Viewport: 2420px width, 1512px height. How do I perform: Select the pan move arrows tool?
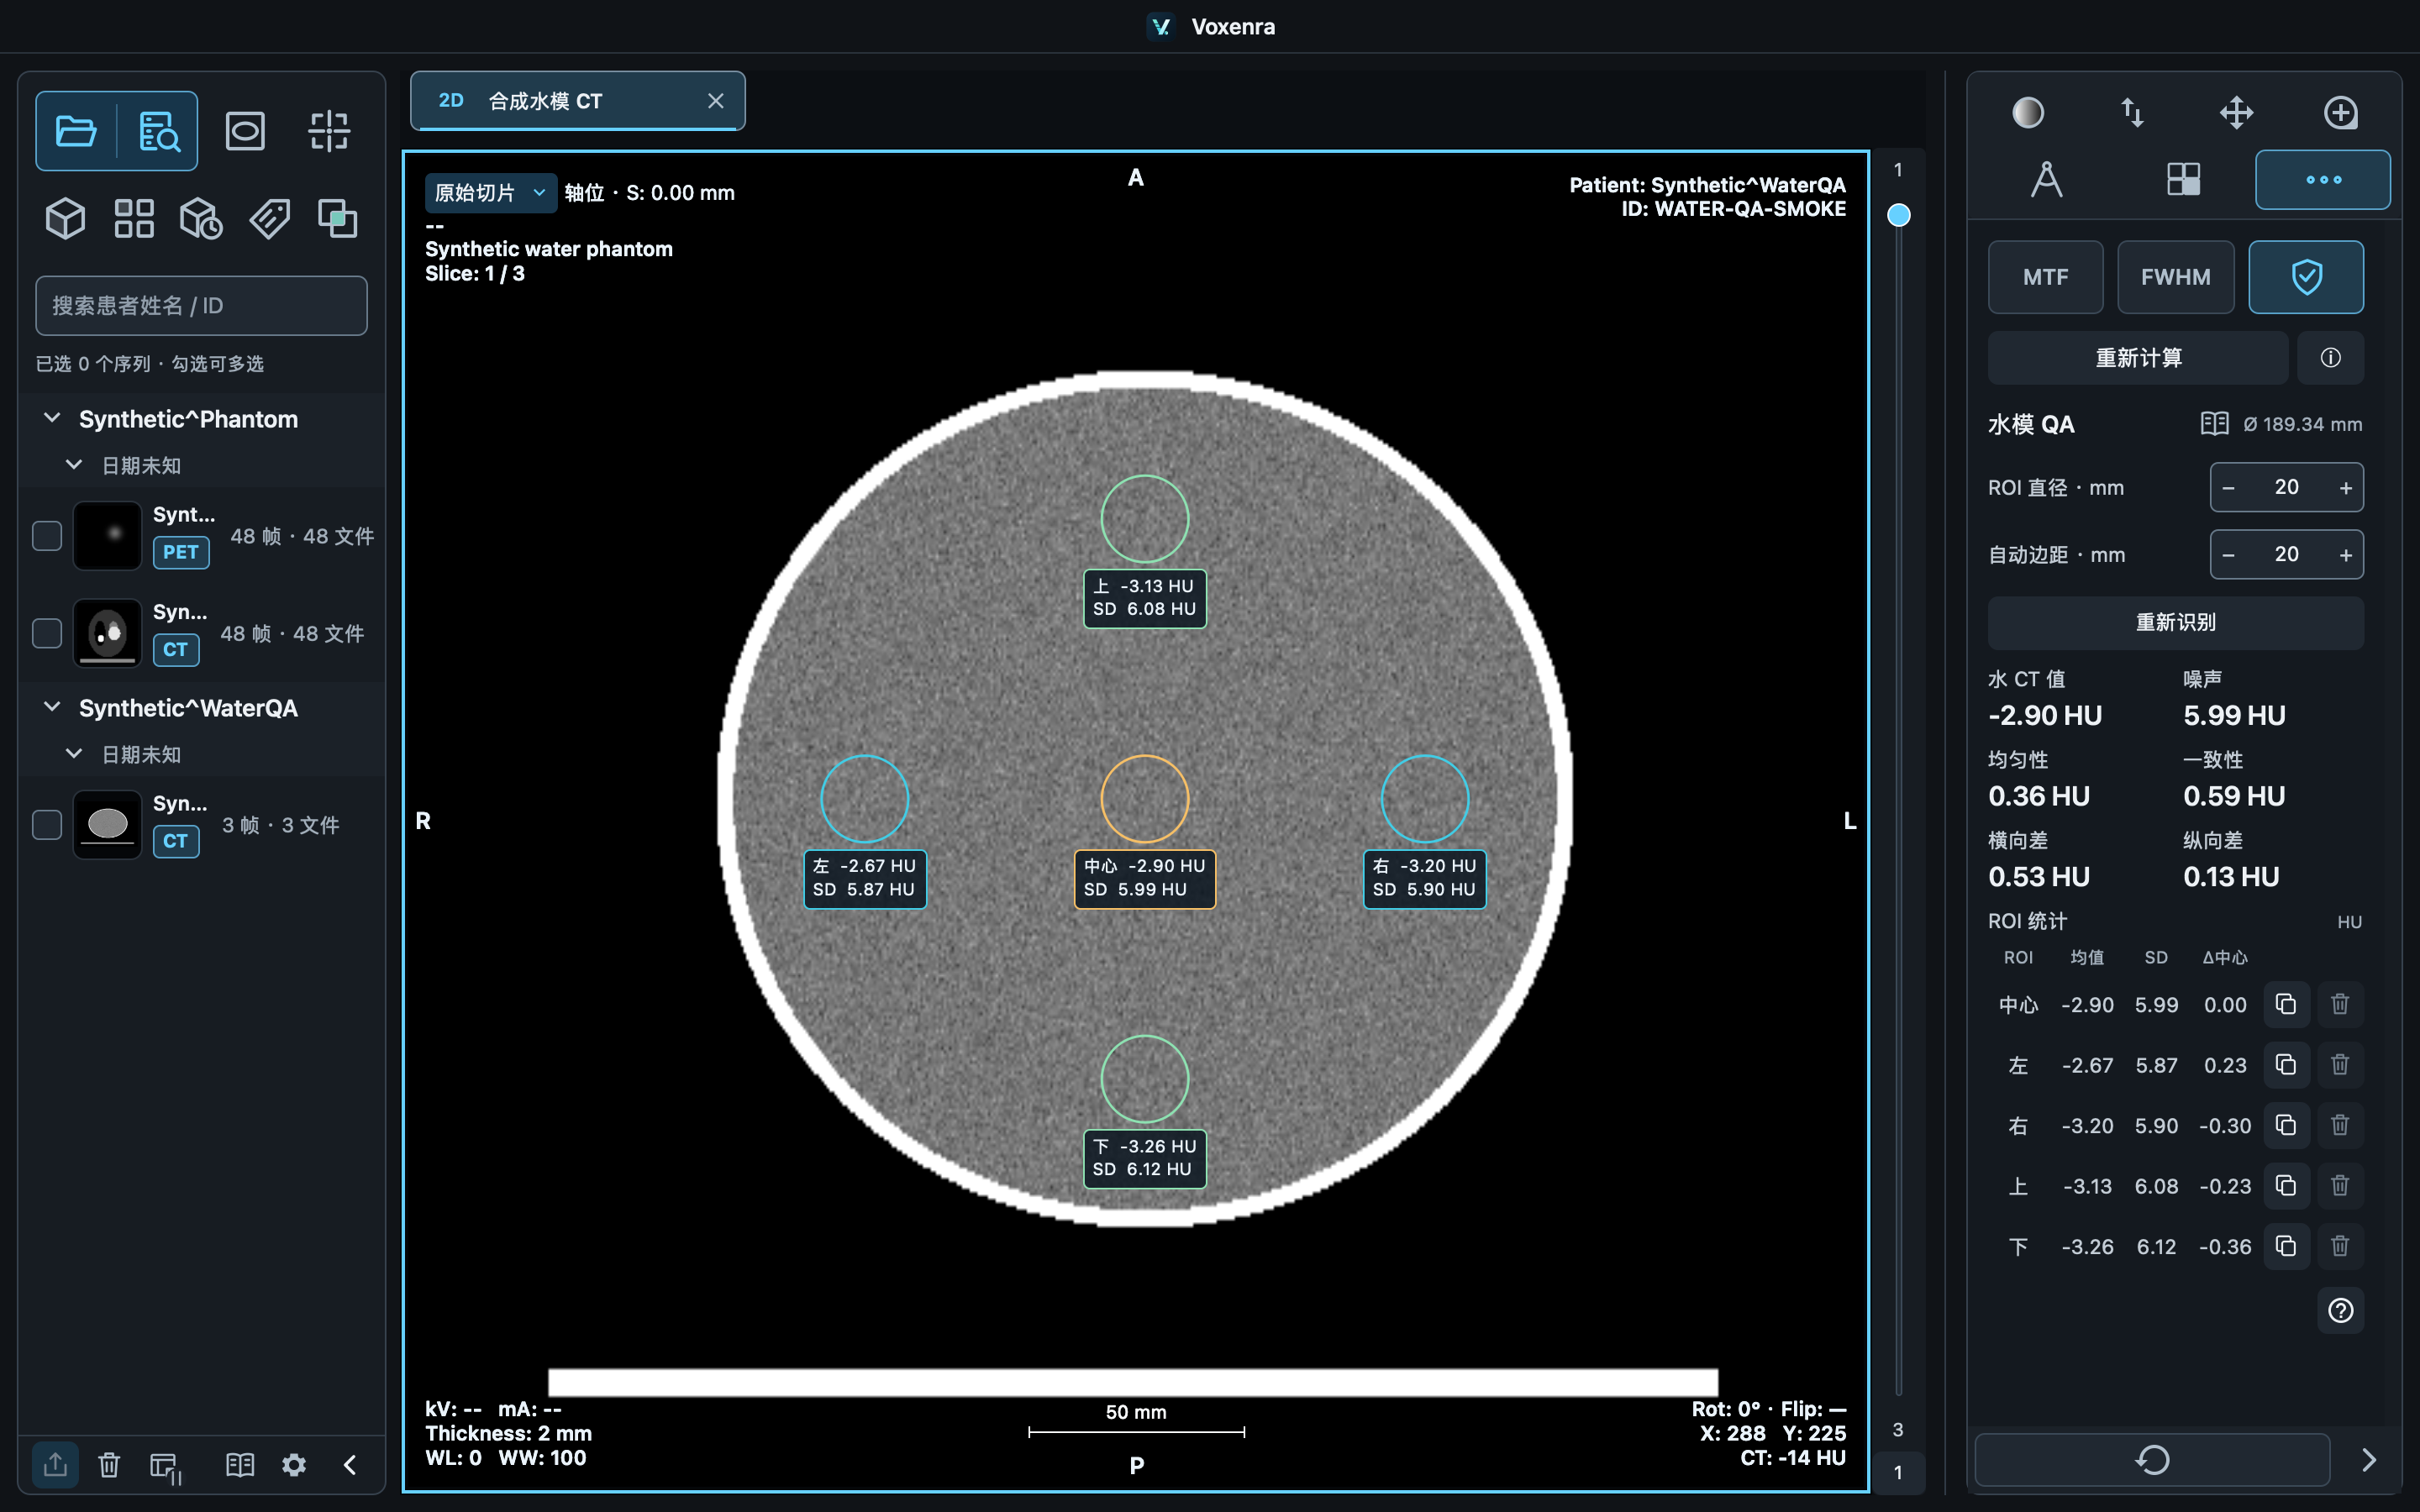click(x=2236, y=112)
